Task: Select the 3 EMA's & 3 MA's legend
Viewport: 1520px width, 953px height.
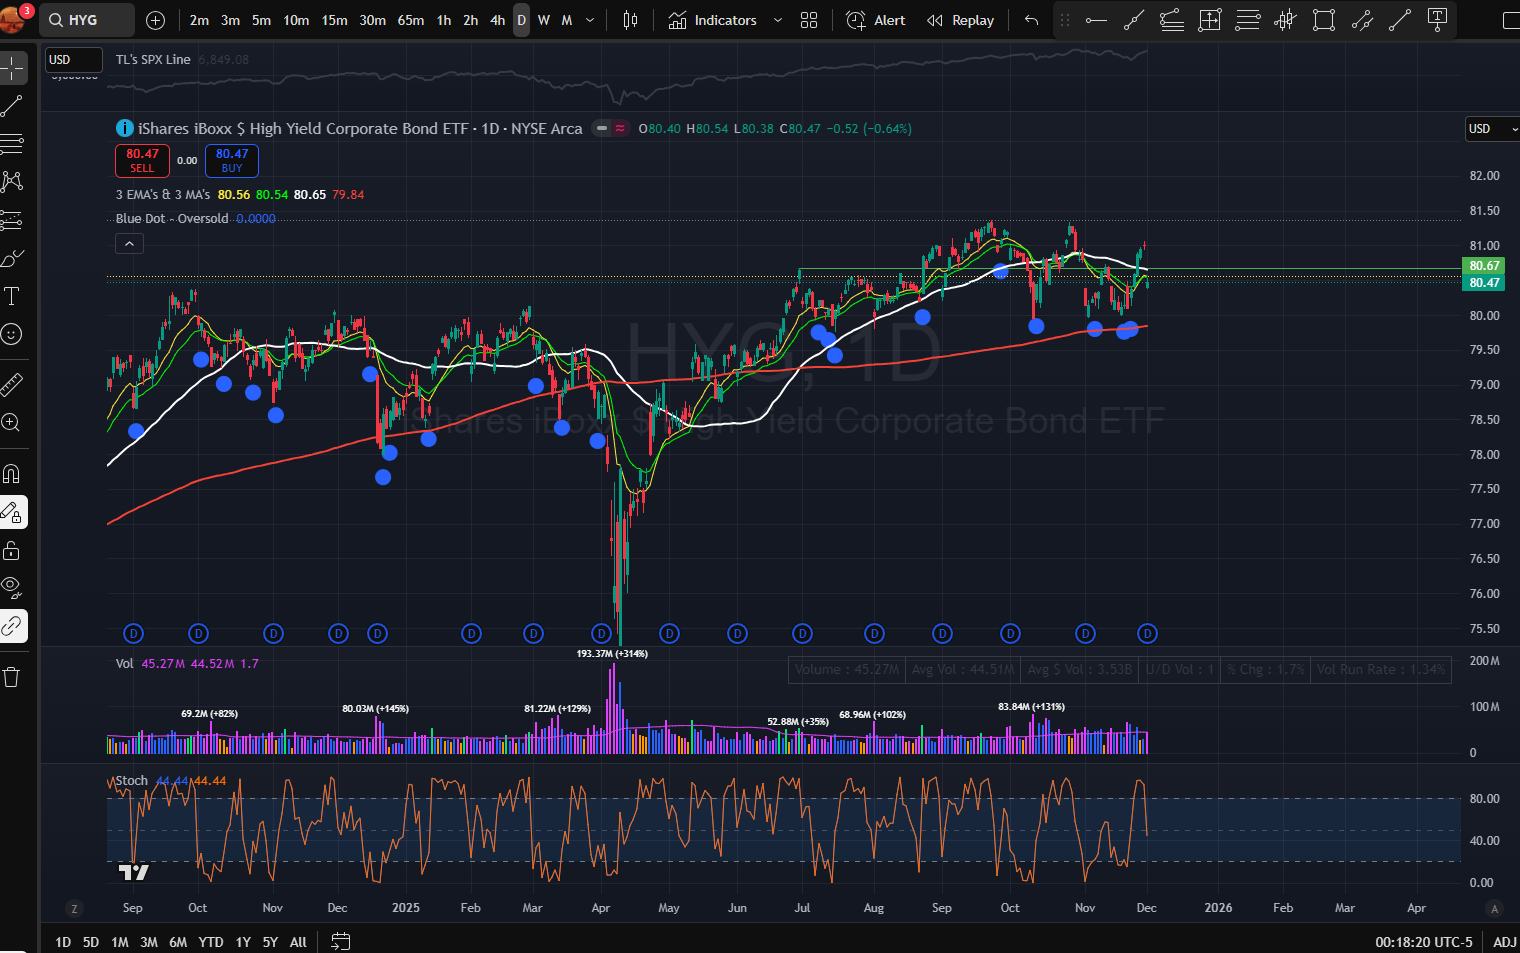Action: point(163,195)
